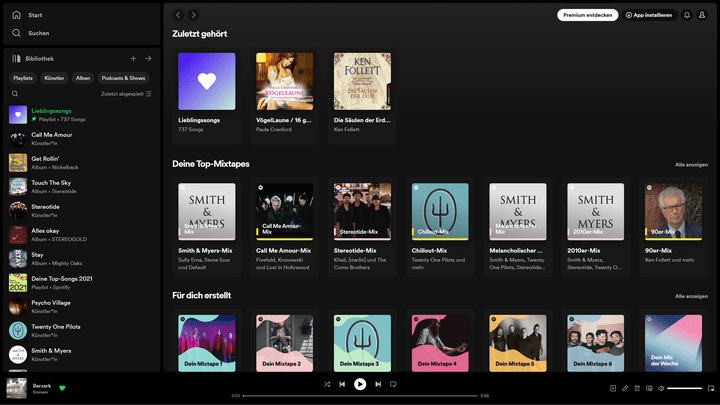
Task: Unlike Berzerk with green heart
Action: pyautogui.click(x=62, y=387)
